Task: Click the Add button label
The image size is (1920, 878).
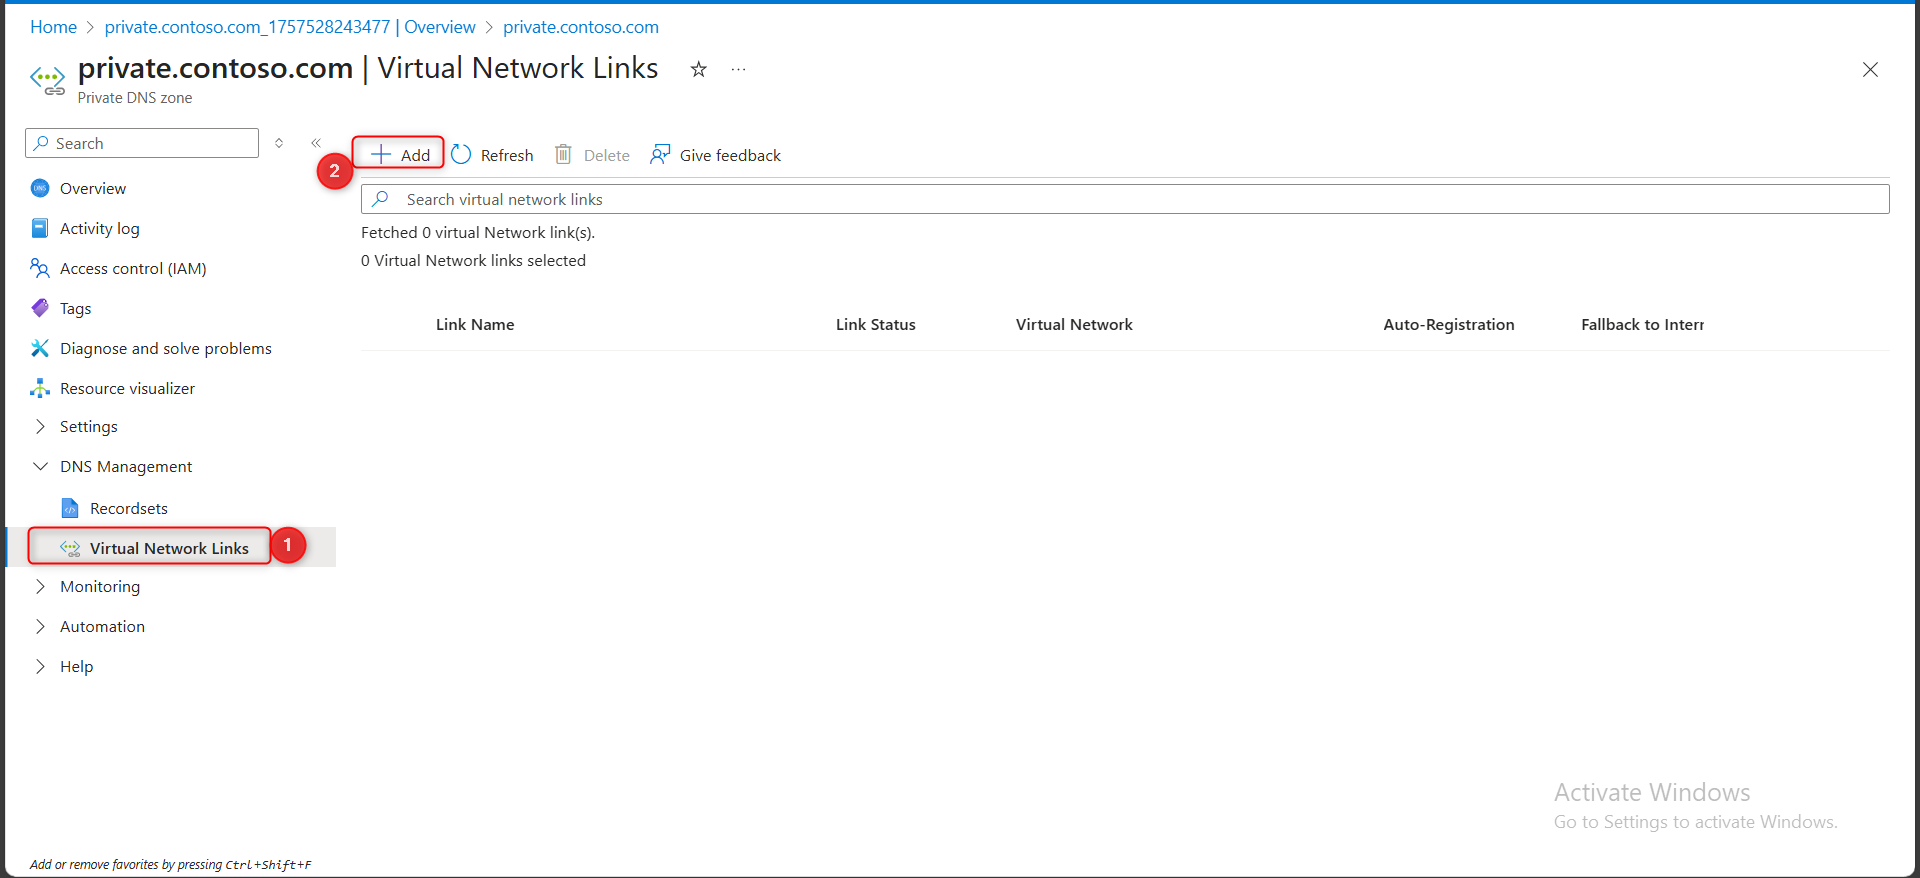Action: 415,155
